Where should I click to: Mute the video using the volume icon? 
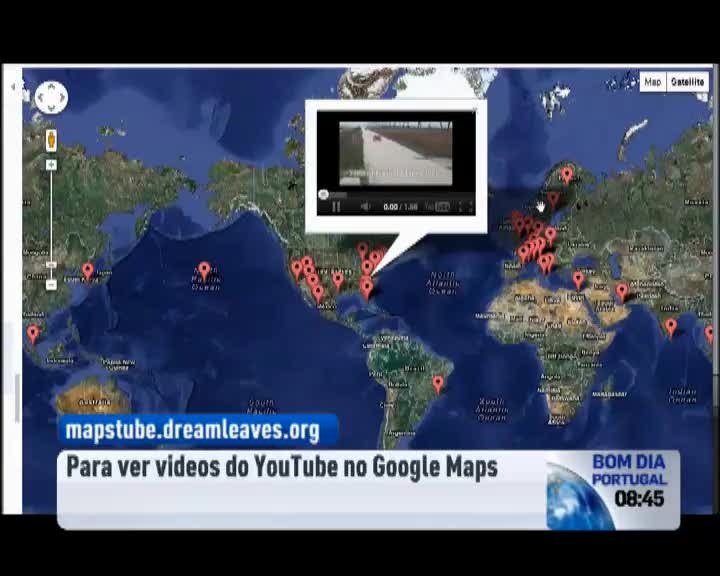tap(365, 207)
